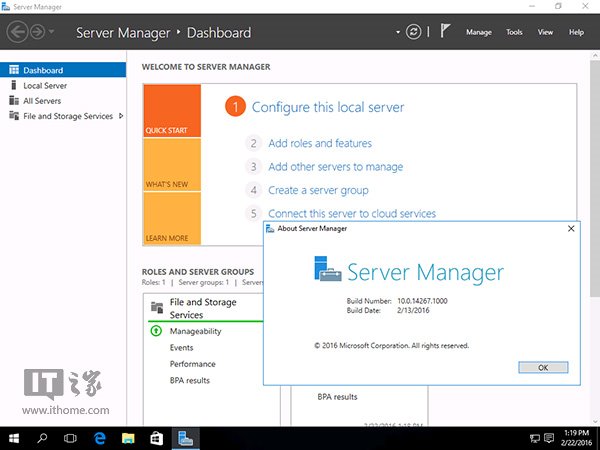Open Events in File and Storage tile
This screenshot has height=450, width=600.
pos(181,347)
